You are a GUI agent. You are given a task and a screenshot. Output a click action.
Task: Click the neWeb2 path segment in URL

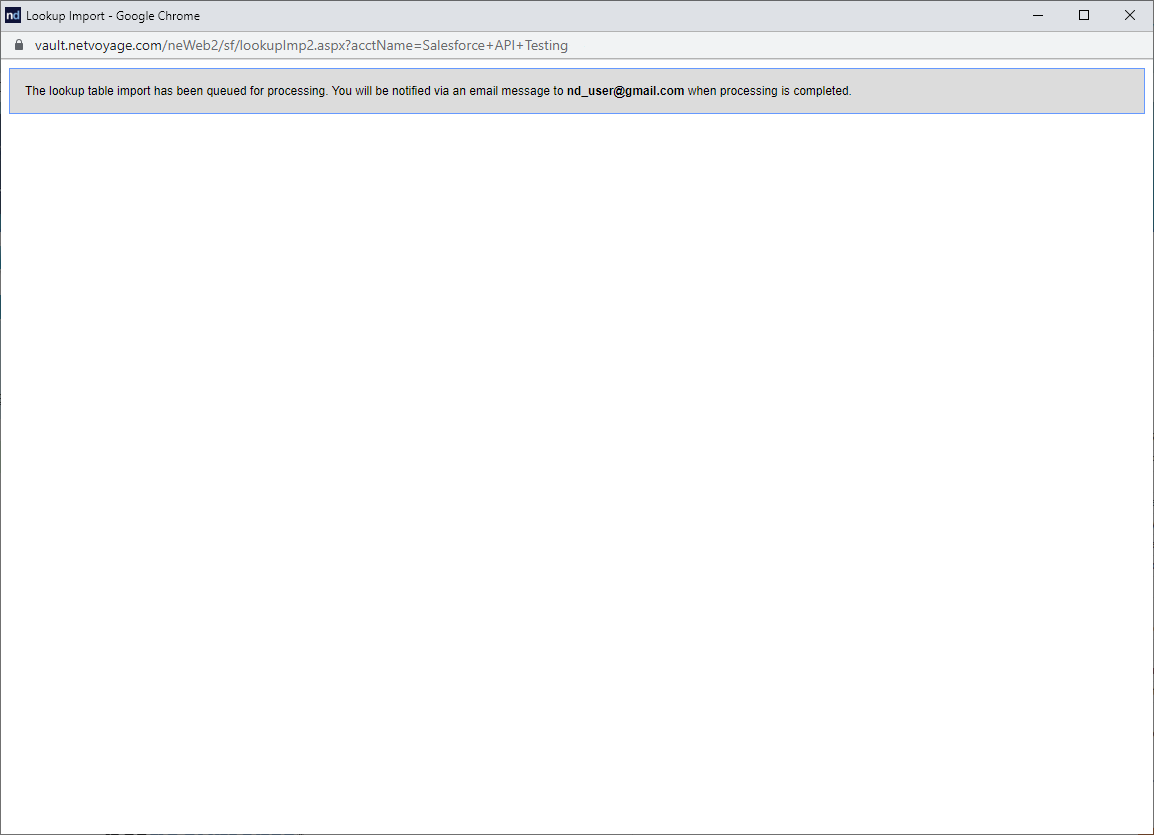189,46
